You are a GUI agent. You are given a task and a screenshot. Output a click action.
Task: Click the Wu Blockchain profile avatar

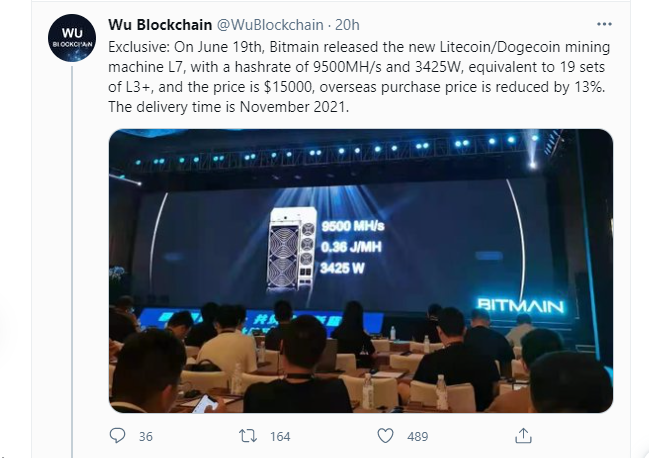[72, 38]
